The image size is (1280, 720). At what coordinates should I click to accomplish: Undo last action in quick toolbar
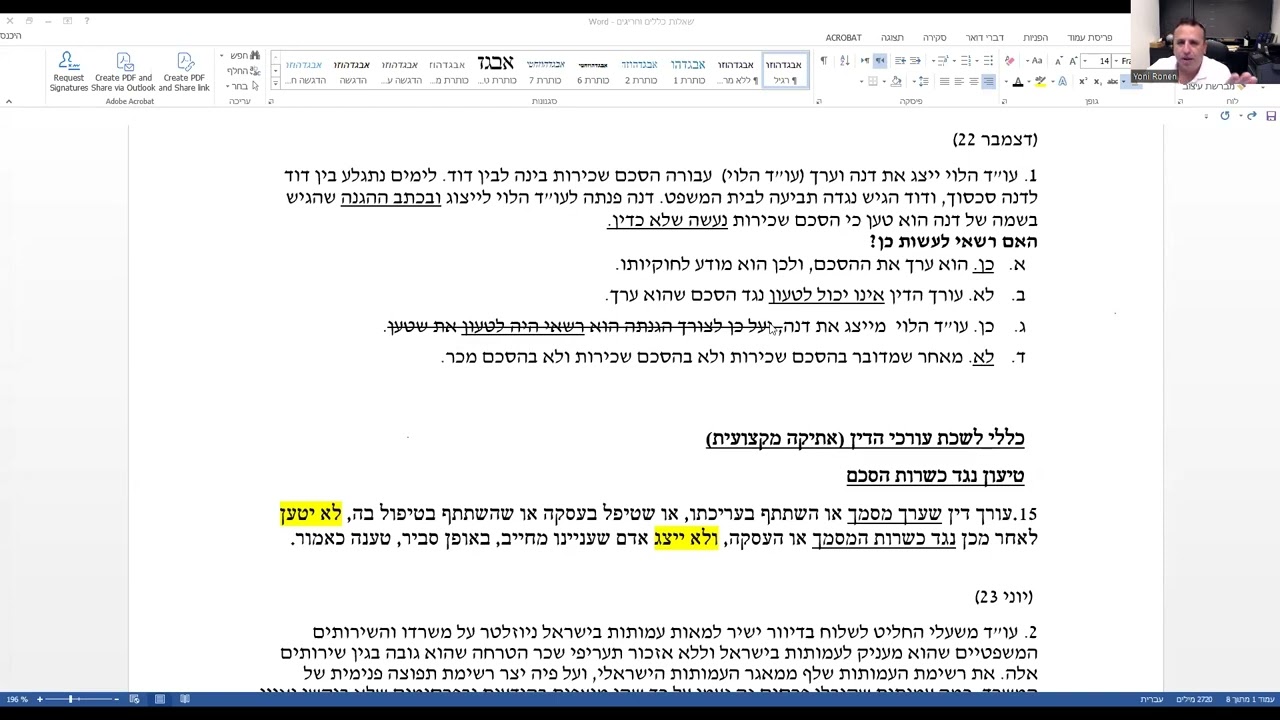click(x=1252, y=116)
